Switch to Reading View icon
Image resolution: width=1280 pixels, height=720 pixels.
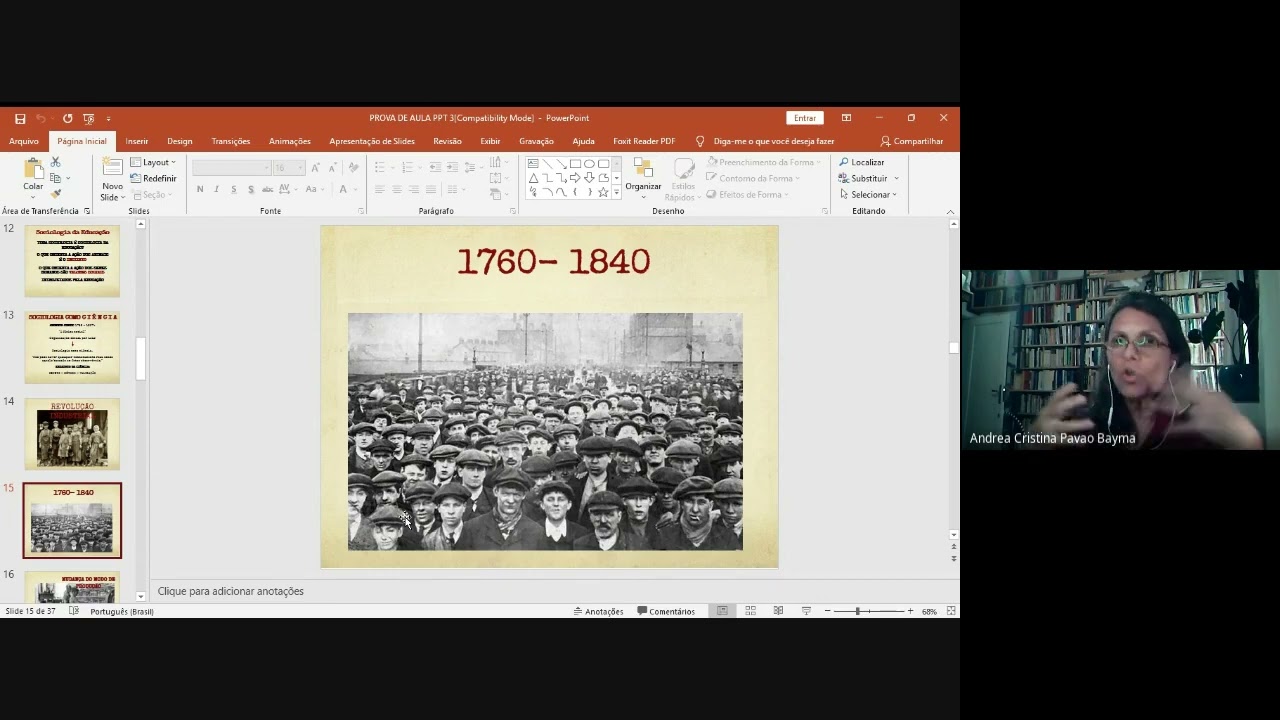(778, 611)
